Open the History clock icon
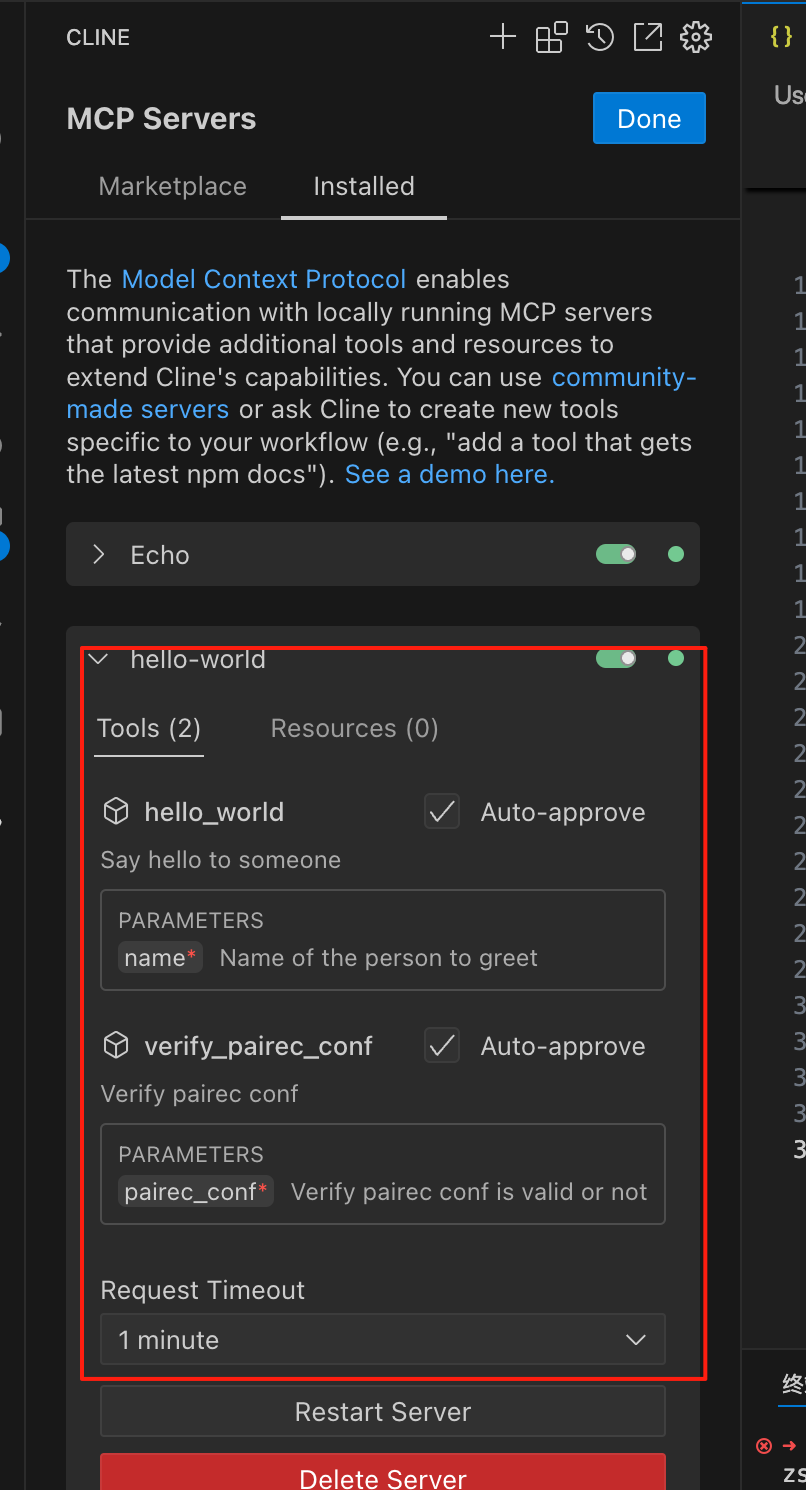This screenshot has height=1490, width=806. [x=599, y=38]
